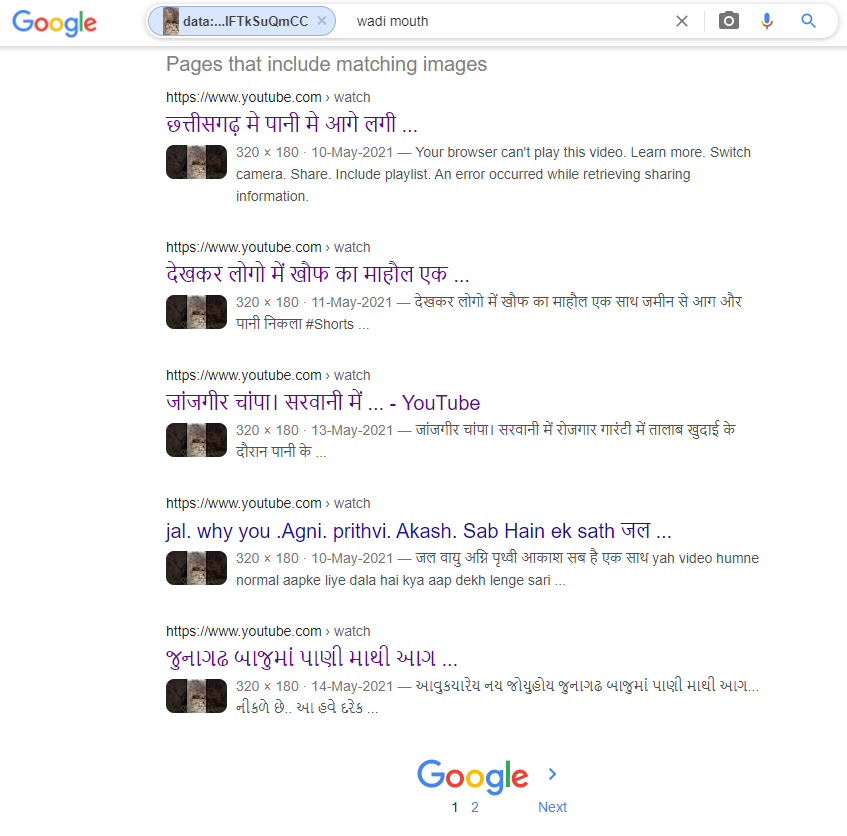Click the uploaded image preview in search chip
Screen dimensions: 847x836
coord(171,22)
